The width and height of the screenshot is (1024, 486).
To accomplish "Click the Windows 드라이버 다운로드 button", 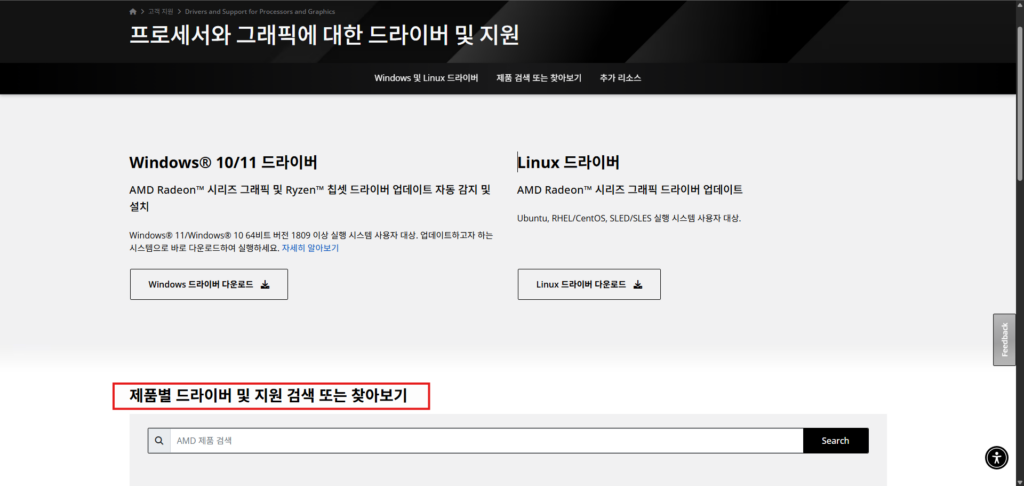I will [209, 284].
